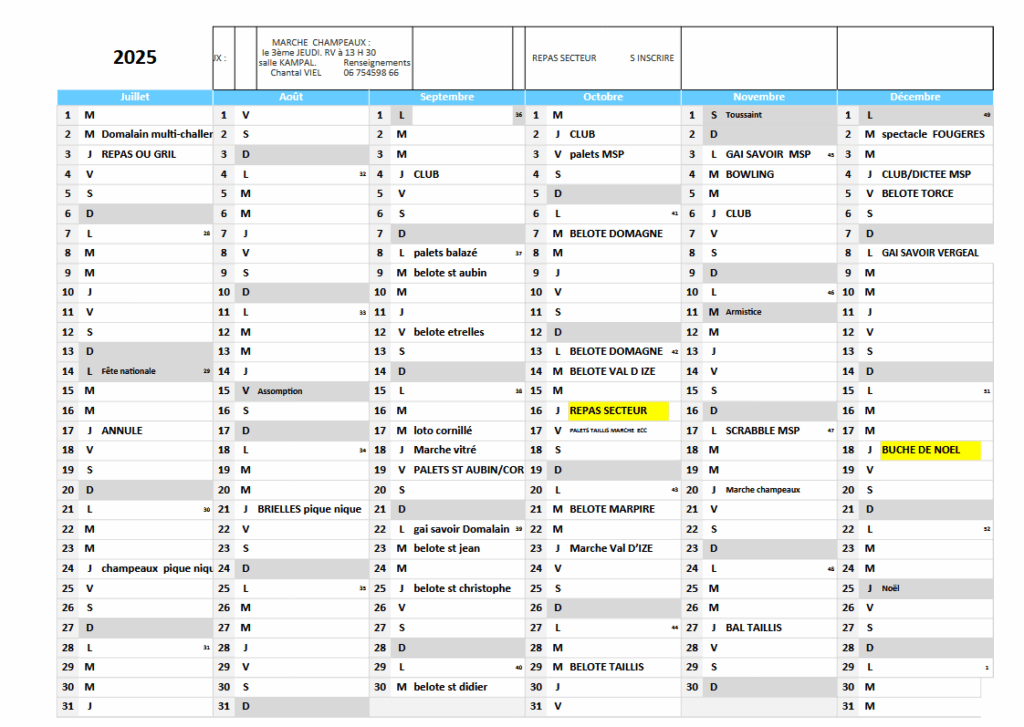Select the REPAS OU GRIL entry

(138, 154)
